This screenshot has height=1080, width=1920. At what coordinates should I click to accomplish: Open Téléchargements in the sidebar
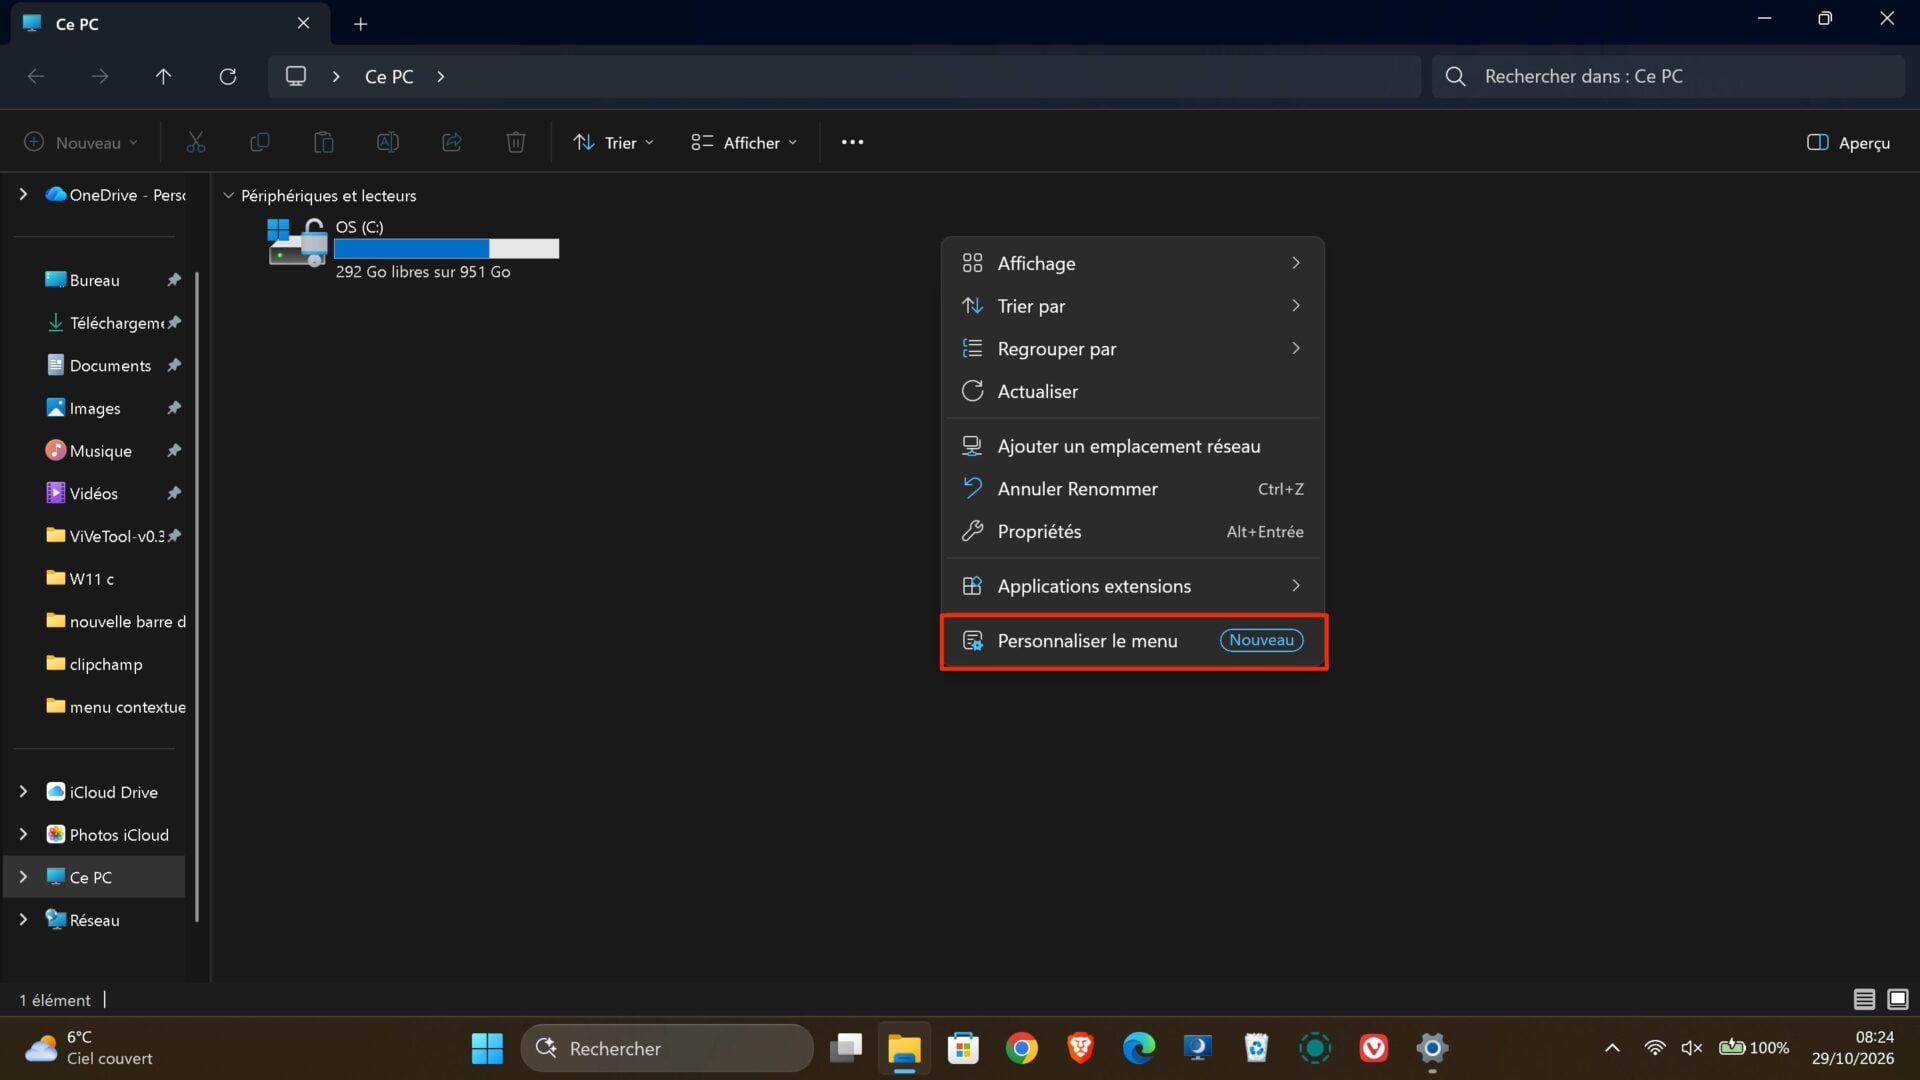click(x=113, y=323)
